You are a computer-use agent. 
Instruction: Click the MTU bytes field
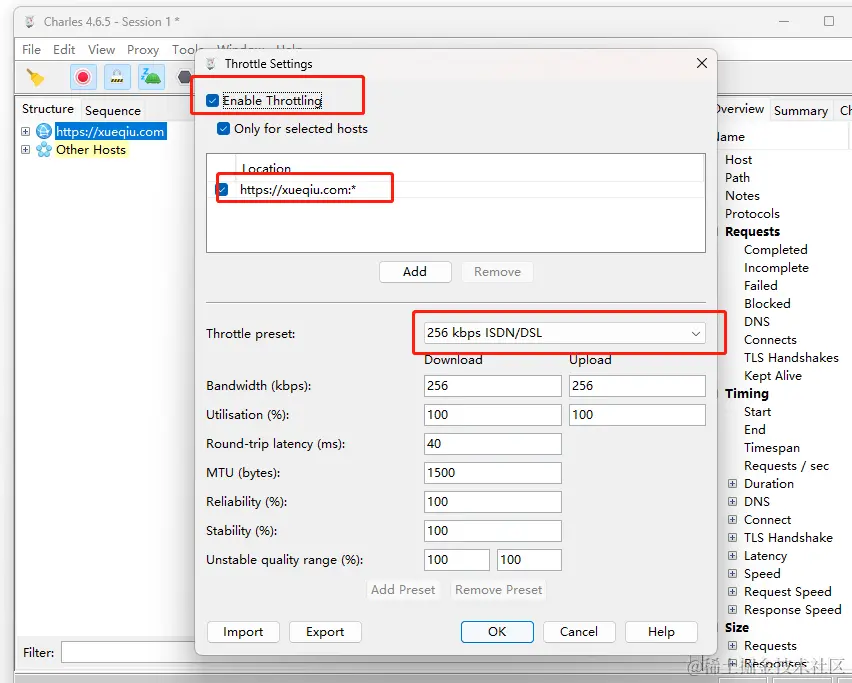coord(492,473)
